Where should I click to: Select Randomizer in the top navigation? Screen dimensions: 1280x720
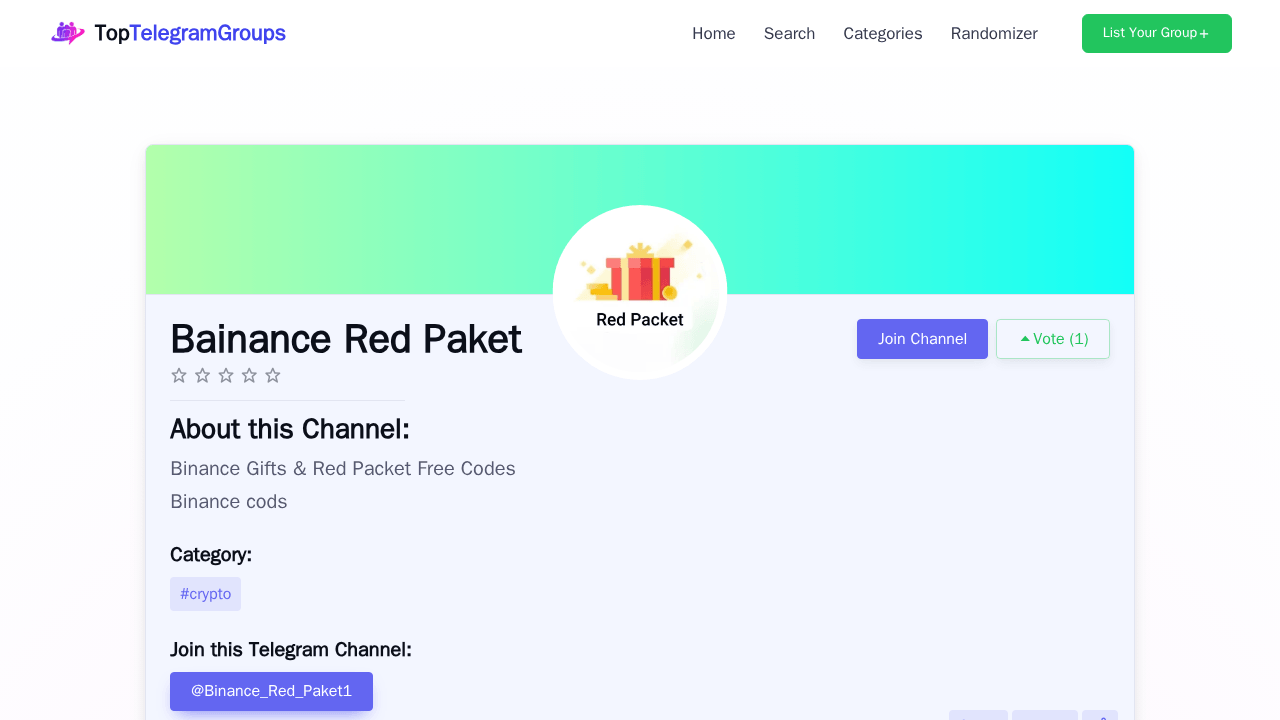(994, 33)
